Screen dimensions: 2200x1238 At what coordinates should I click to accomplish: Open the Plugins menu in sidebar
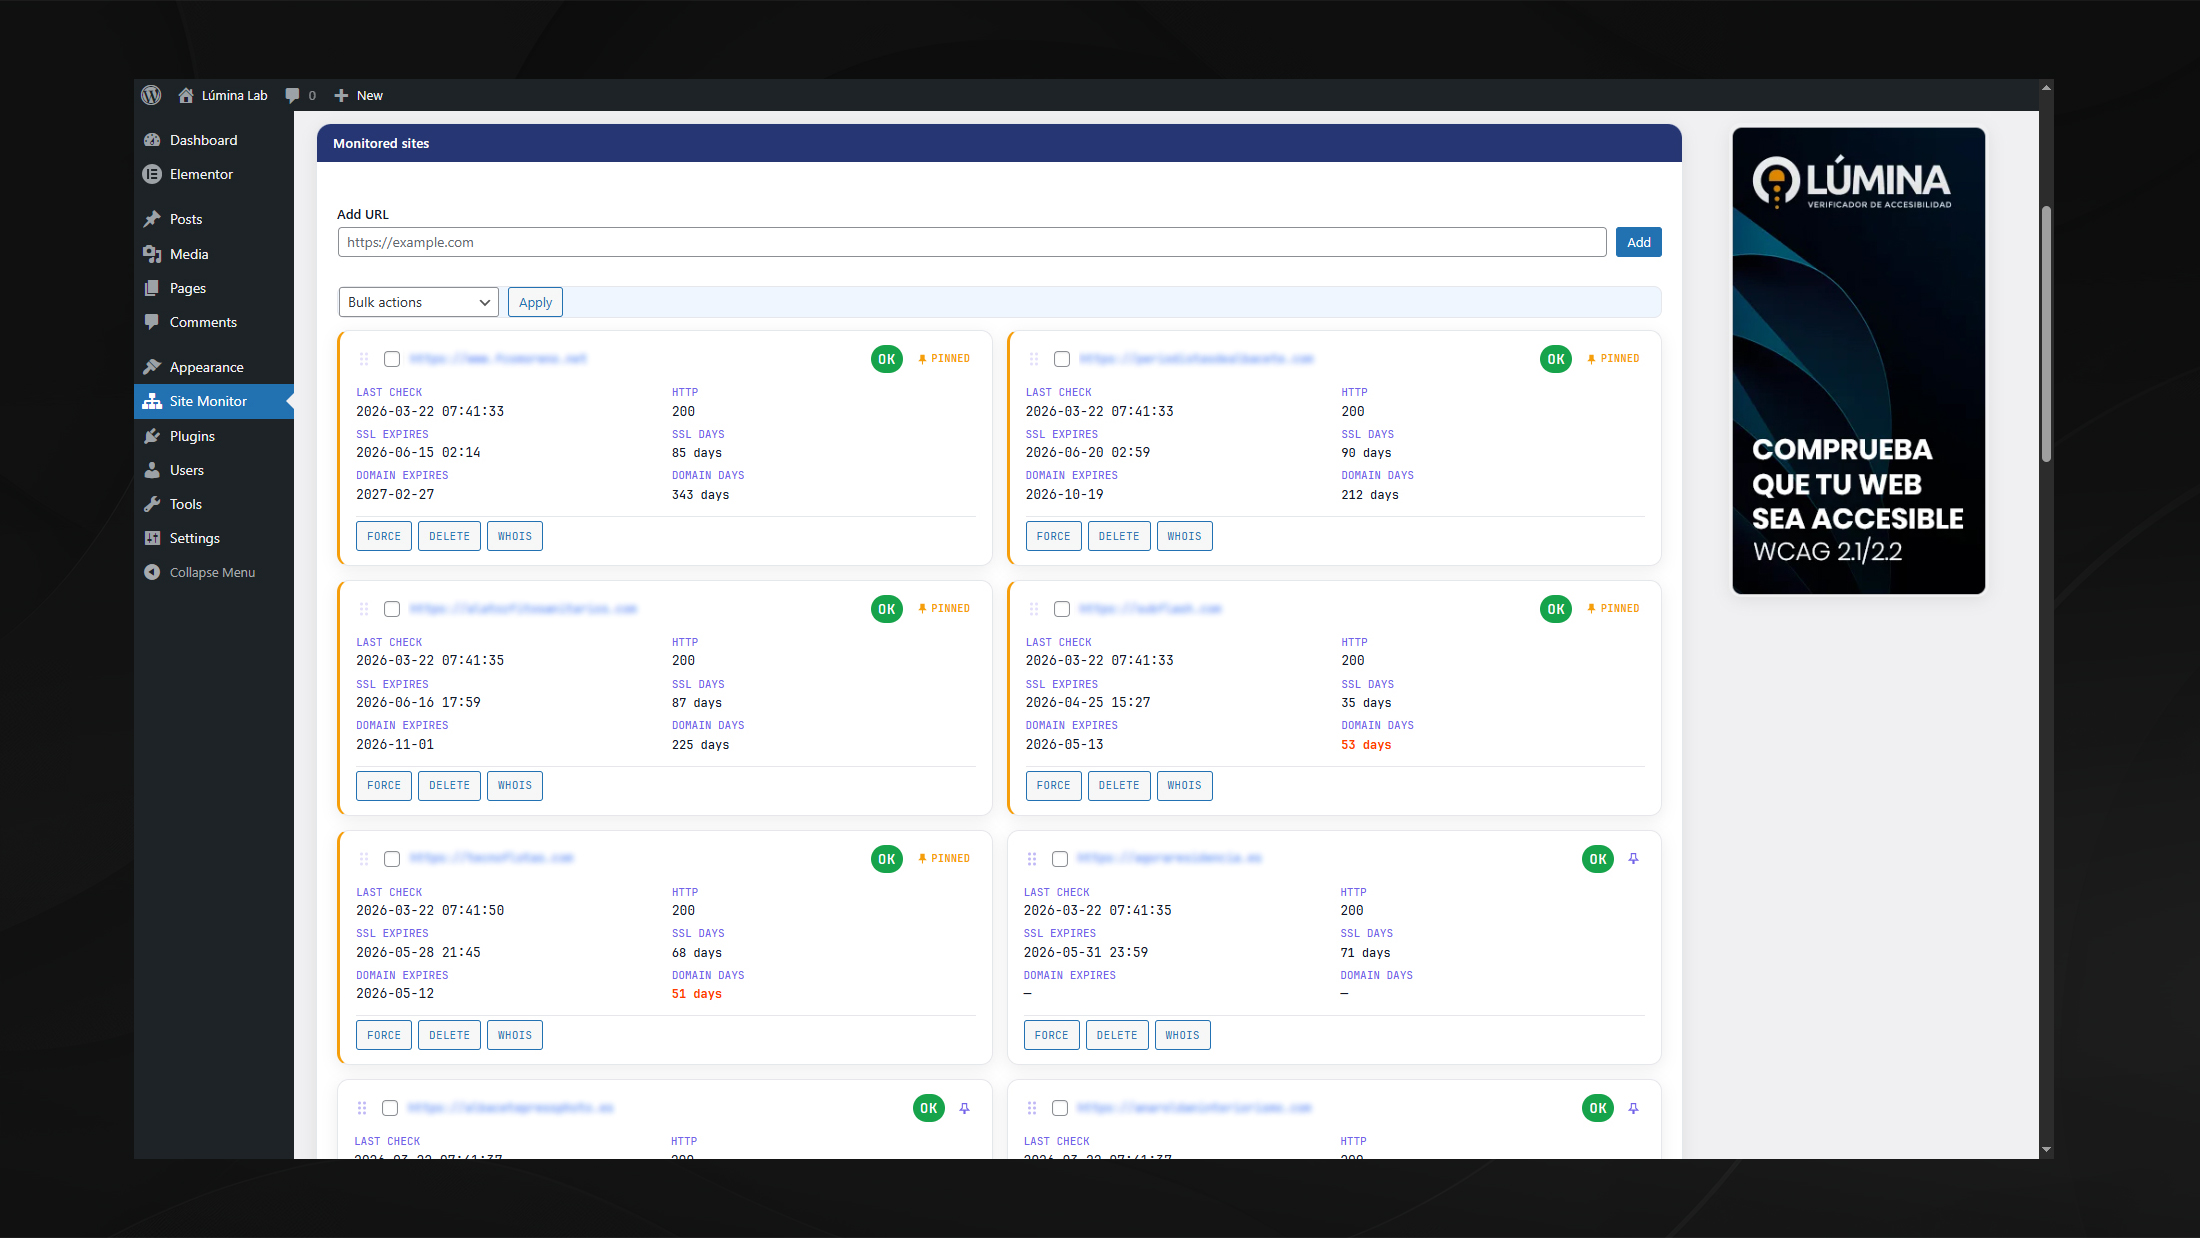pos(192,436)
